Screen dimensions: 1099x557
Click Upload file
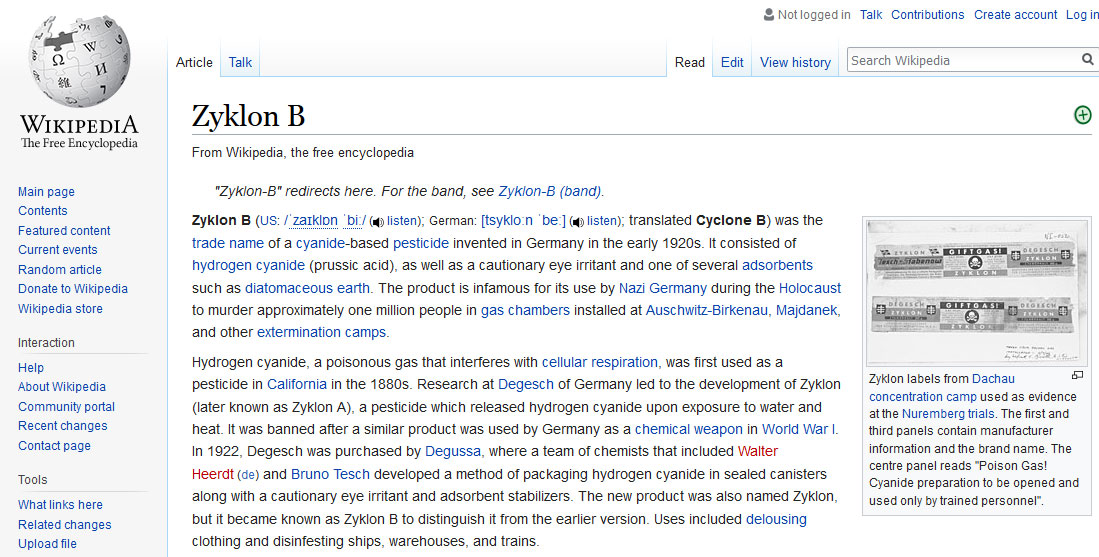(x=47, y=544)
